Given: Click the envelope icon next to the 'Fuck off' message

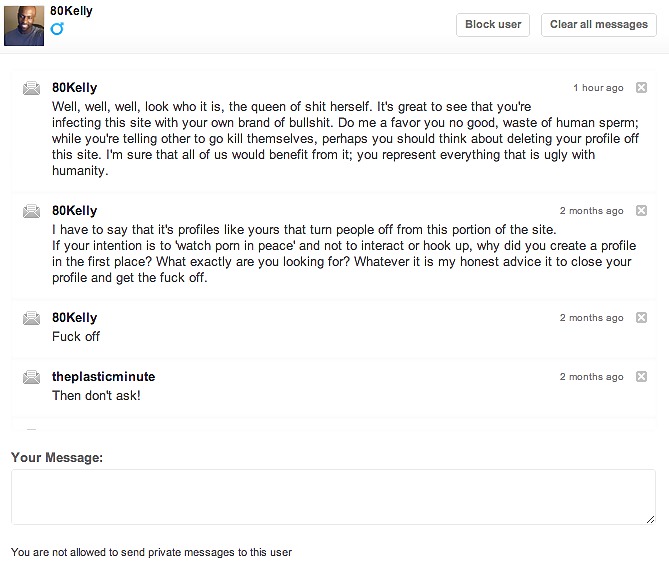Looking at the screenshot, I should (x=31, y=318).
